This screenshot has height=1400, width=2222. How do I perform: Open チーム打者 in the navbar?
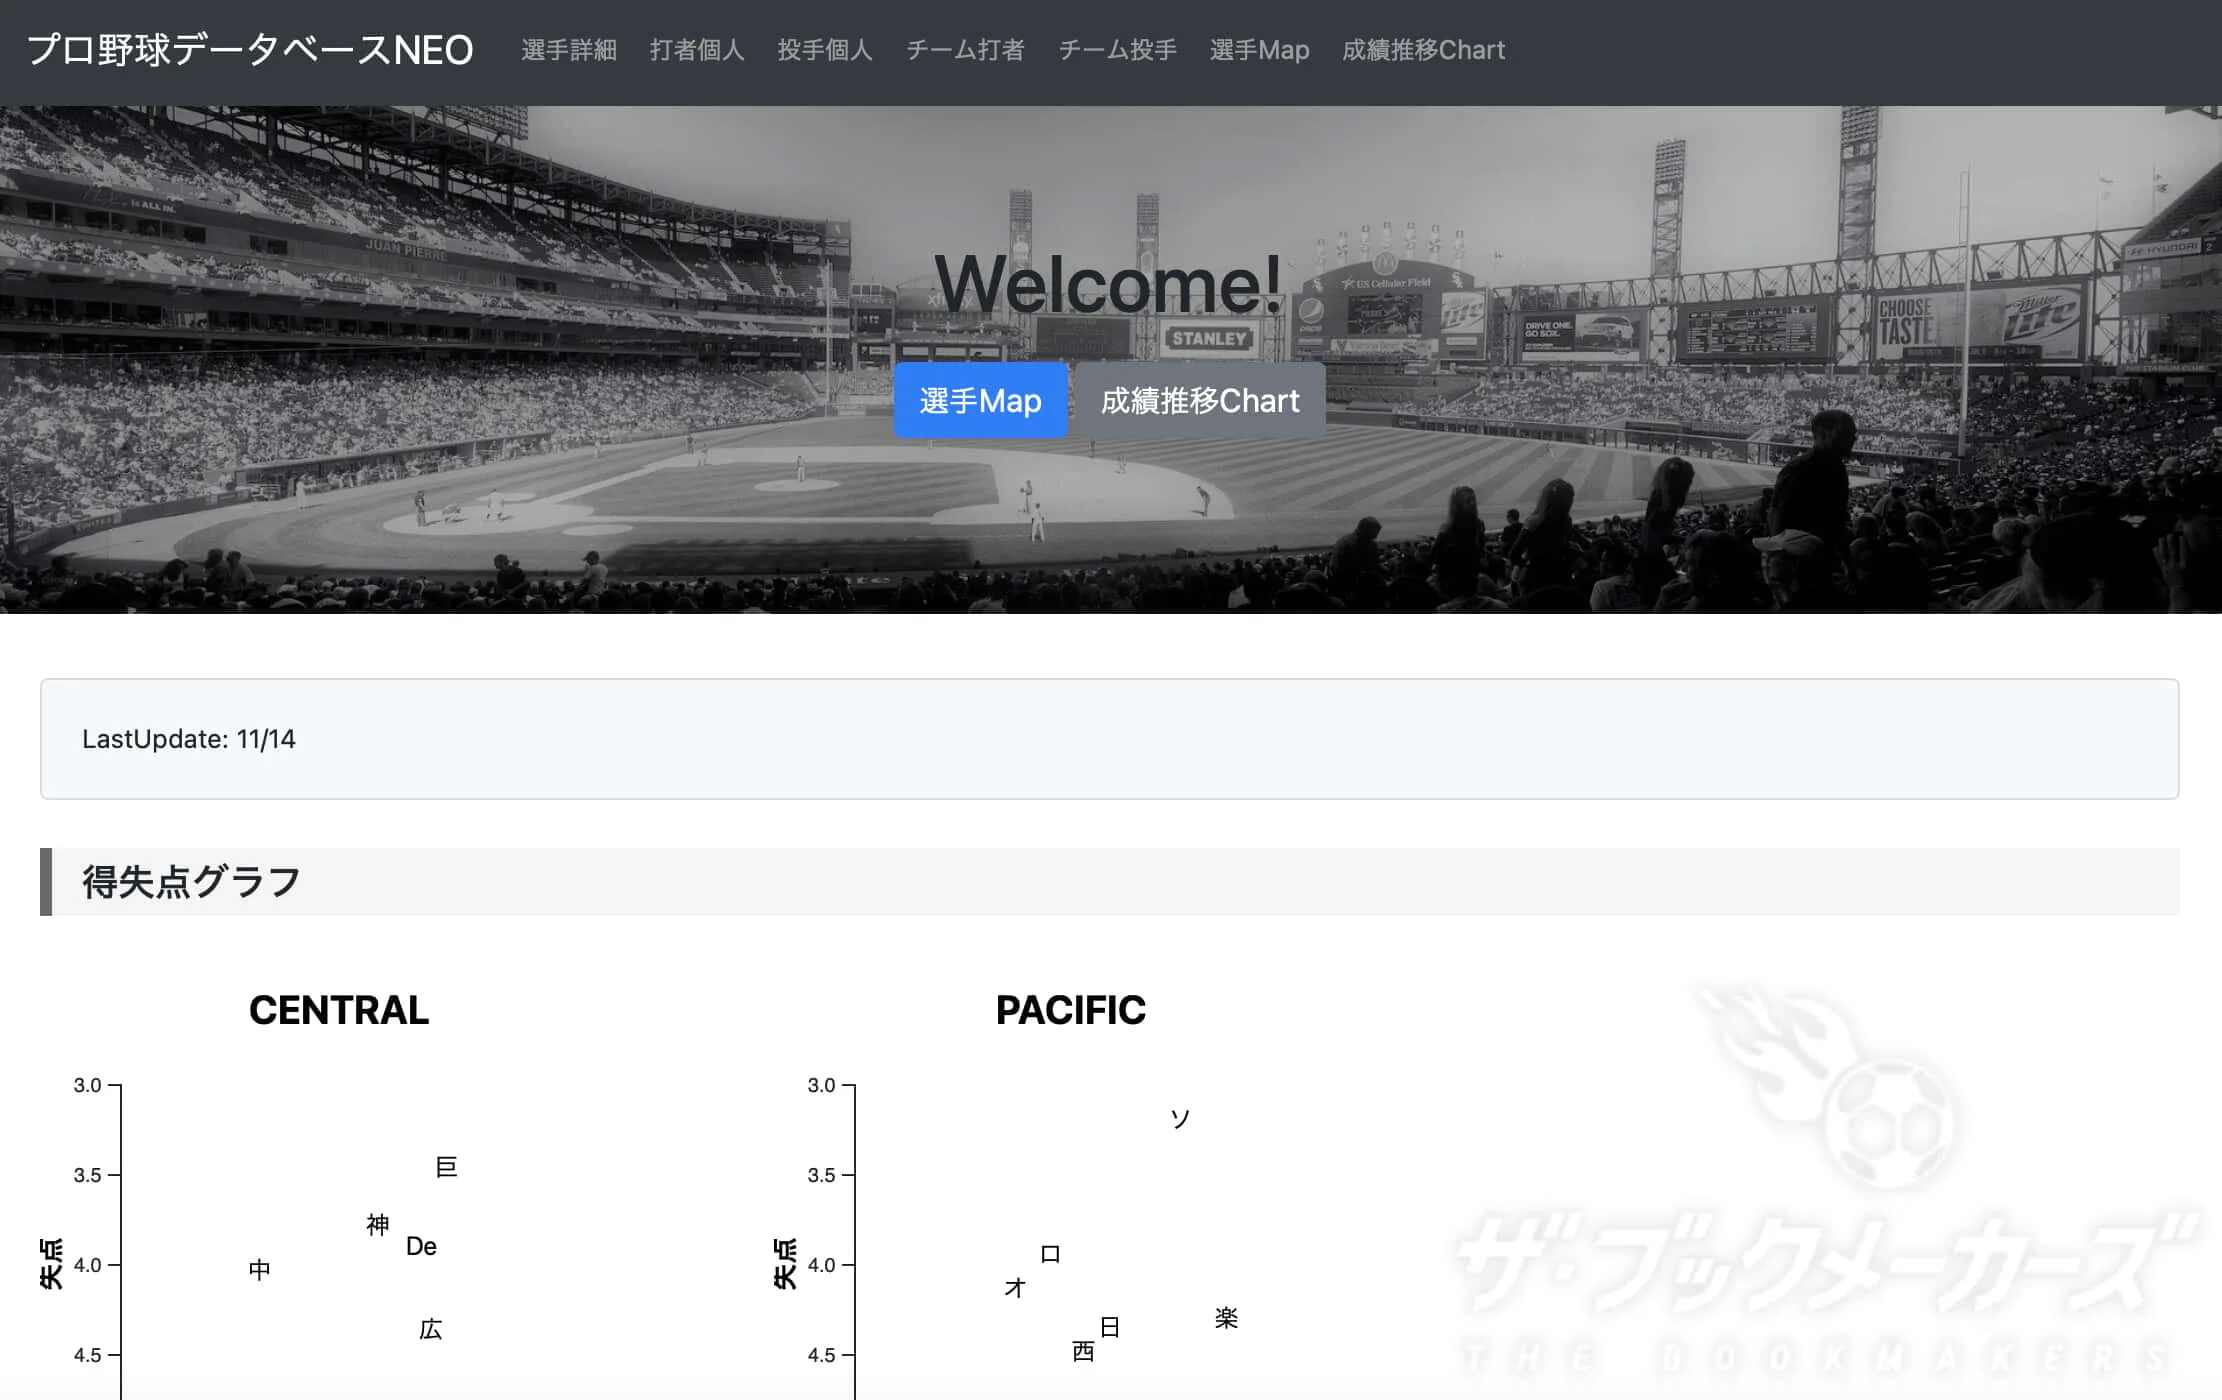(x=965, y=50)
